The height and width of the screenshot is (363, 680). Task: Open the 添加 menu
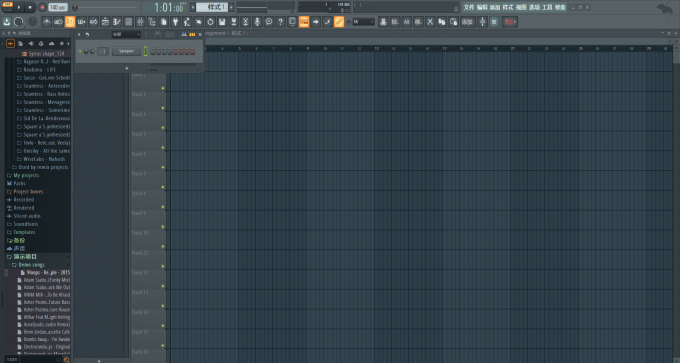pyautogui.click(x=495, y=7)
